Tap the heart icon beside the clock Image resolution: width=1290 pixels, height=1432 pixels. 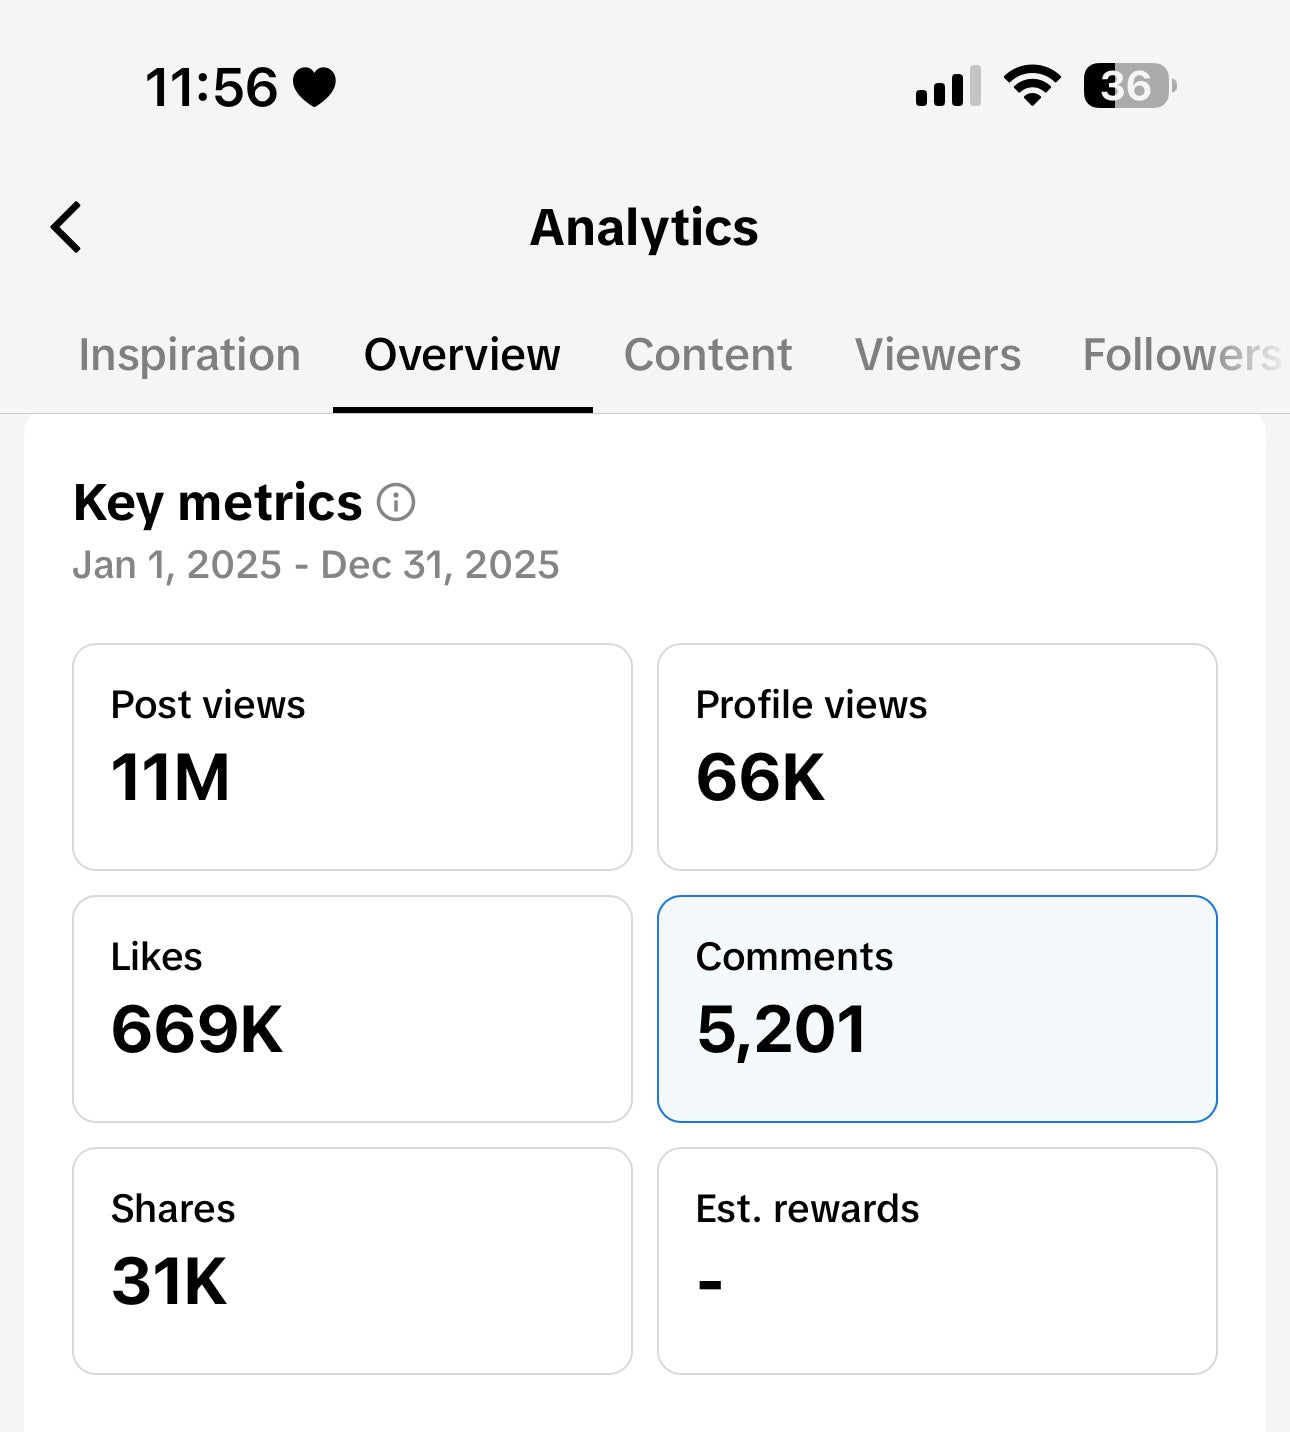pos(313,88)
